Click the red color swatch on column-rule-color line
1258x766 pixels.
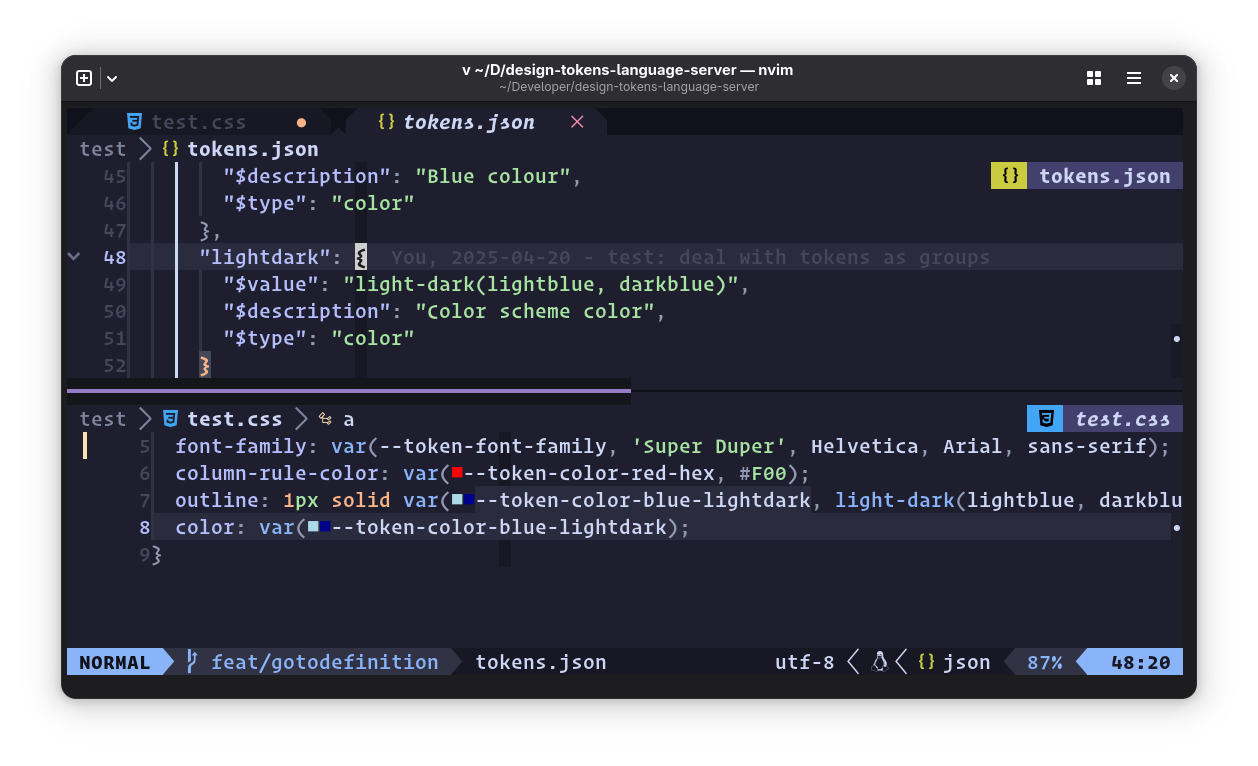457,473
